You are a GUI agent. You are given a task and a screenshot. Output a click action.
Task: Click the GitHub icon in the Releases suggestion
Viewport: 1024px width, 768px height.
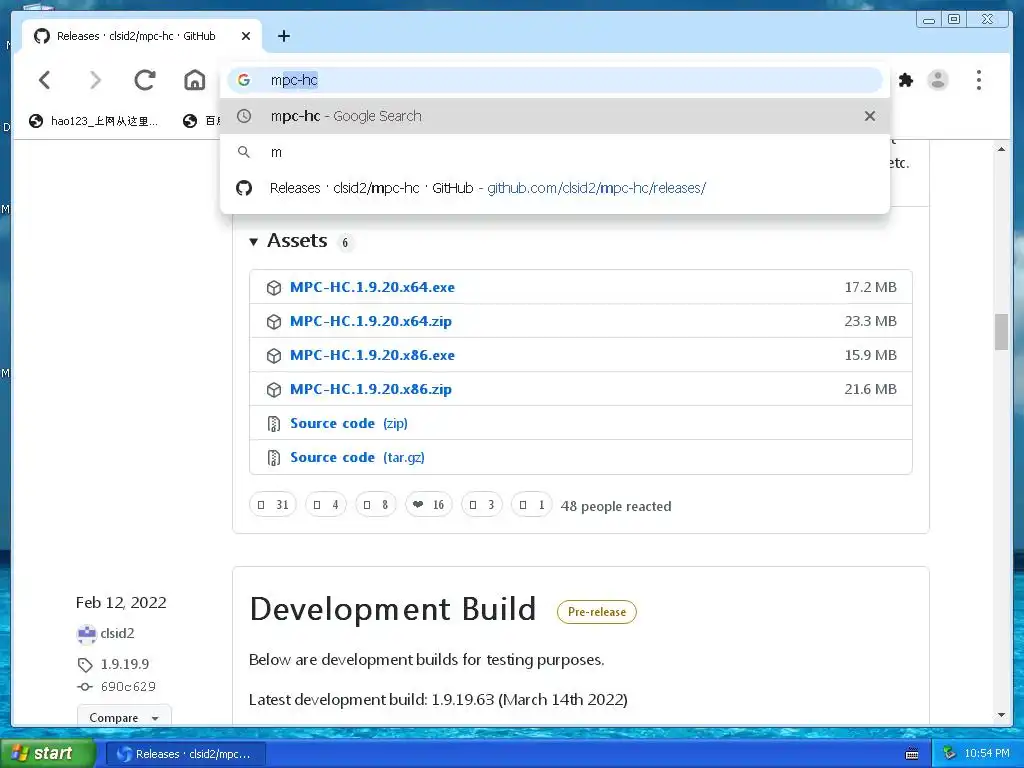point(244,188)
